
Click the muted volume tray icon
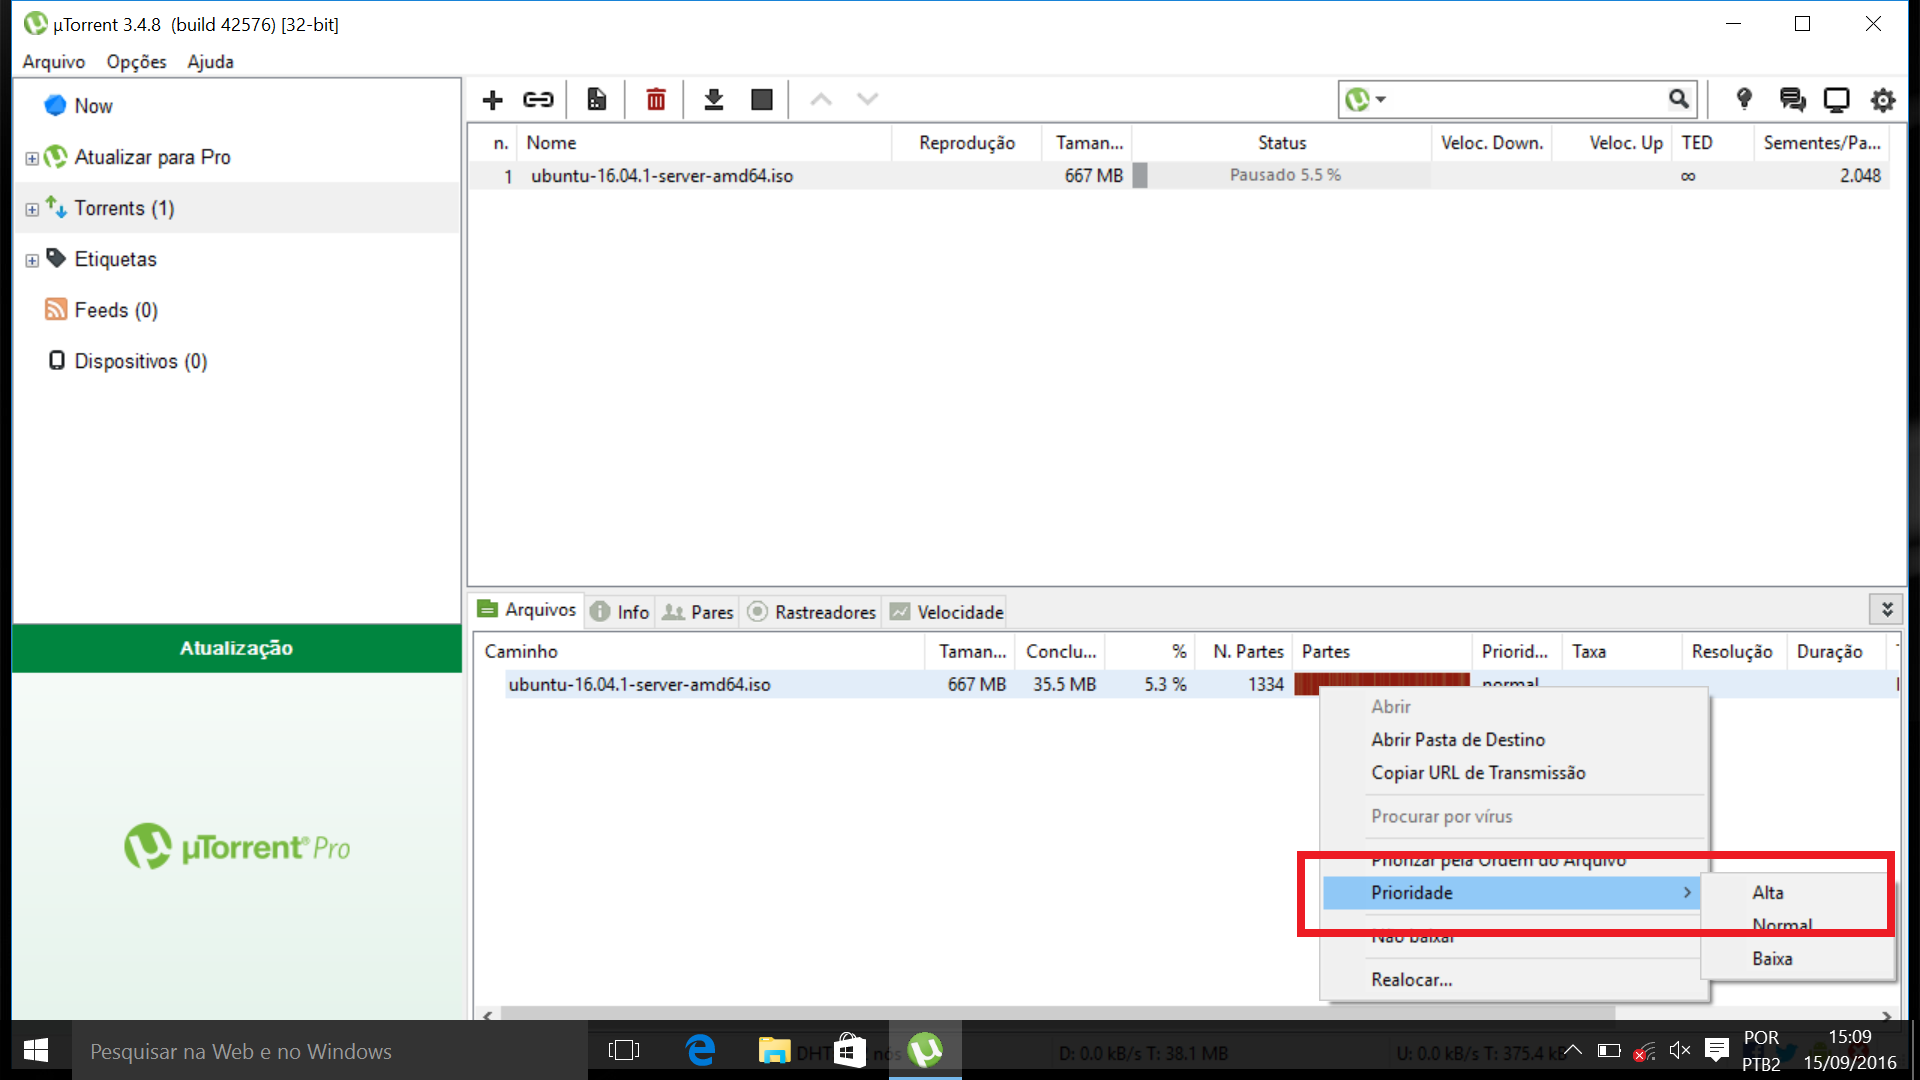(x=1680, y=1050)
